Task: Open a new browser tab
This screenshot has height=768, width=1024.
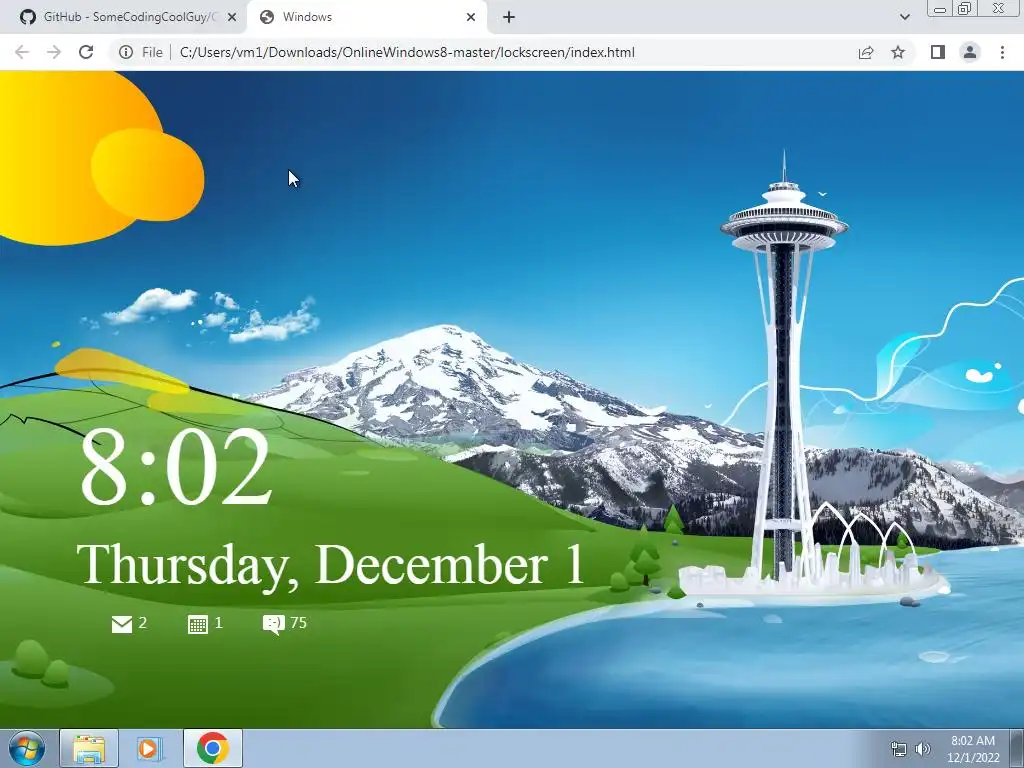Action: pyautogui.click(x=509, y=17)
